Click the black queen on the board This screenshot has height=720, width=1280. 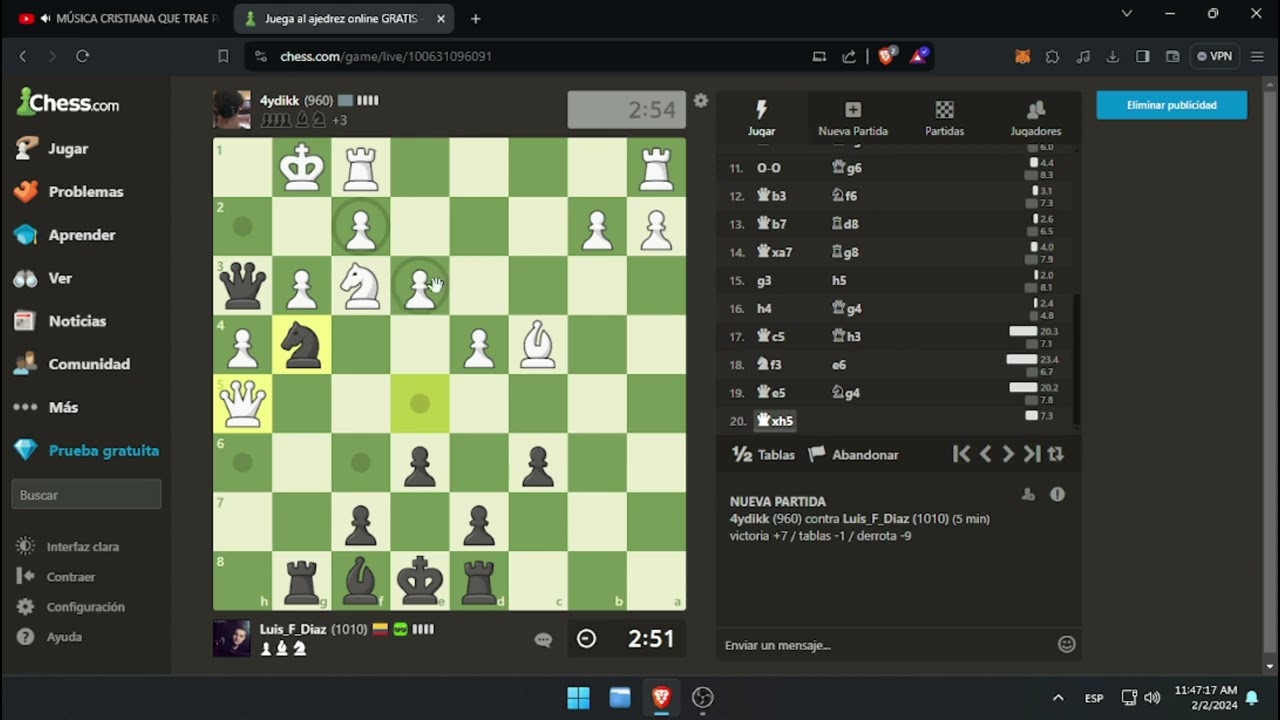coord(242,286)
